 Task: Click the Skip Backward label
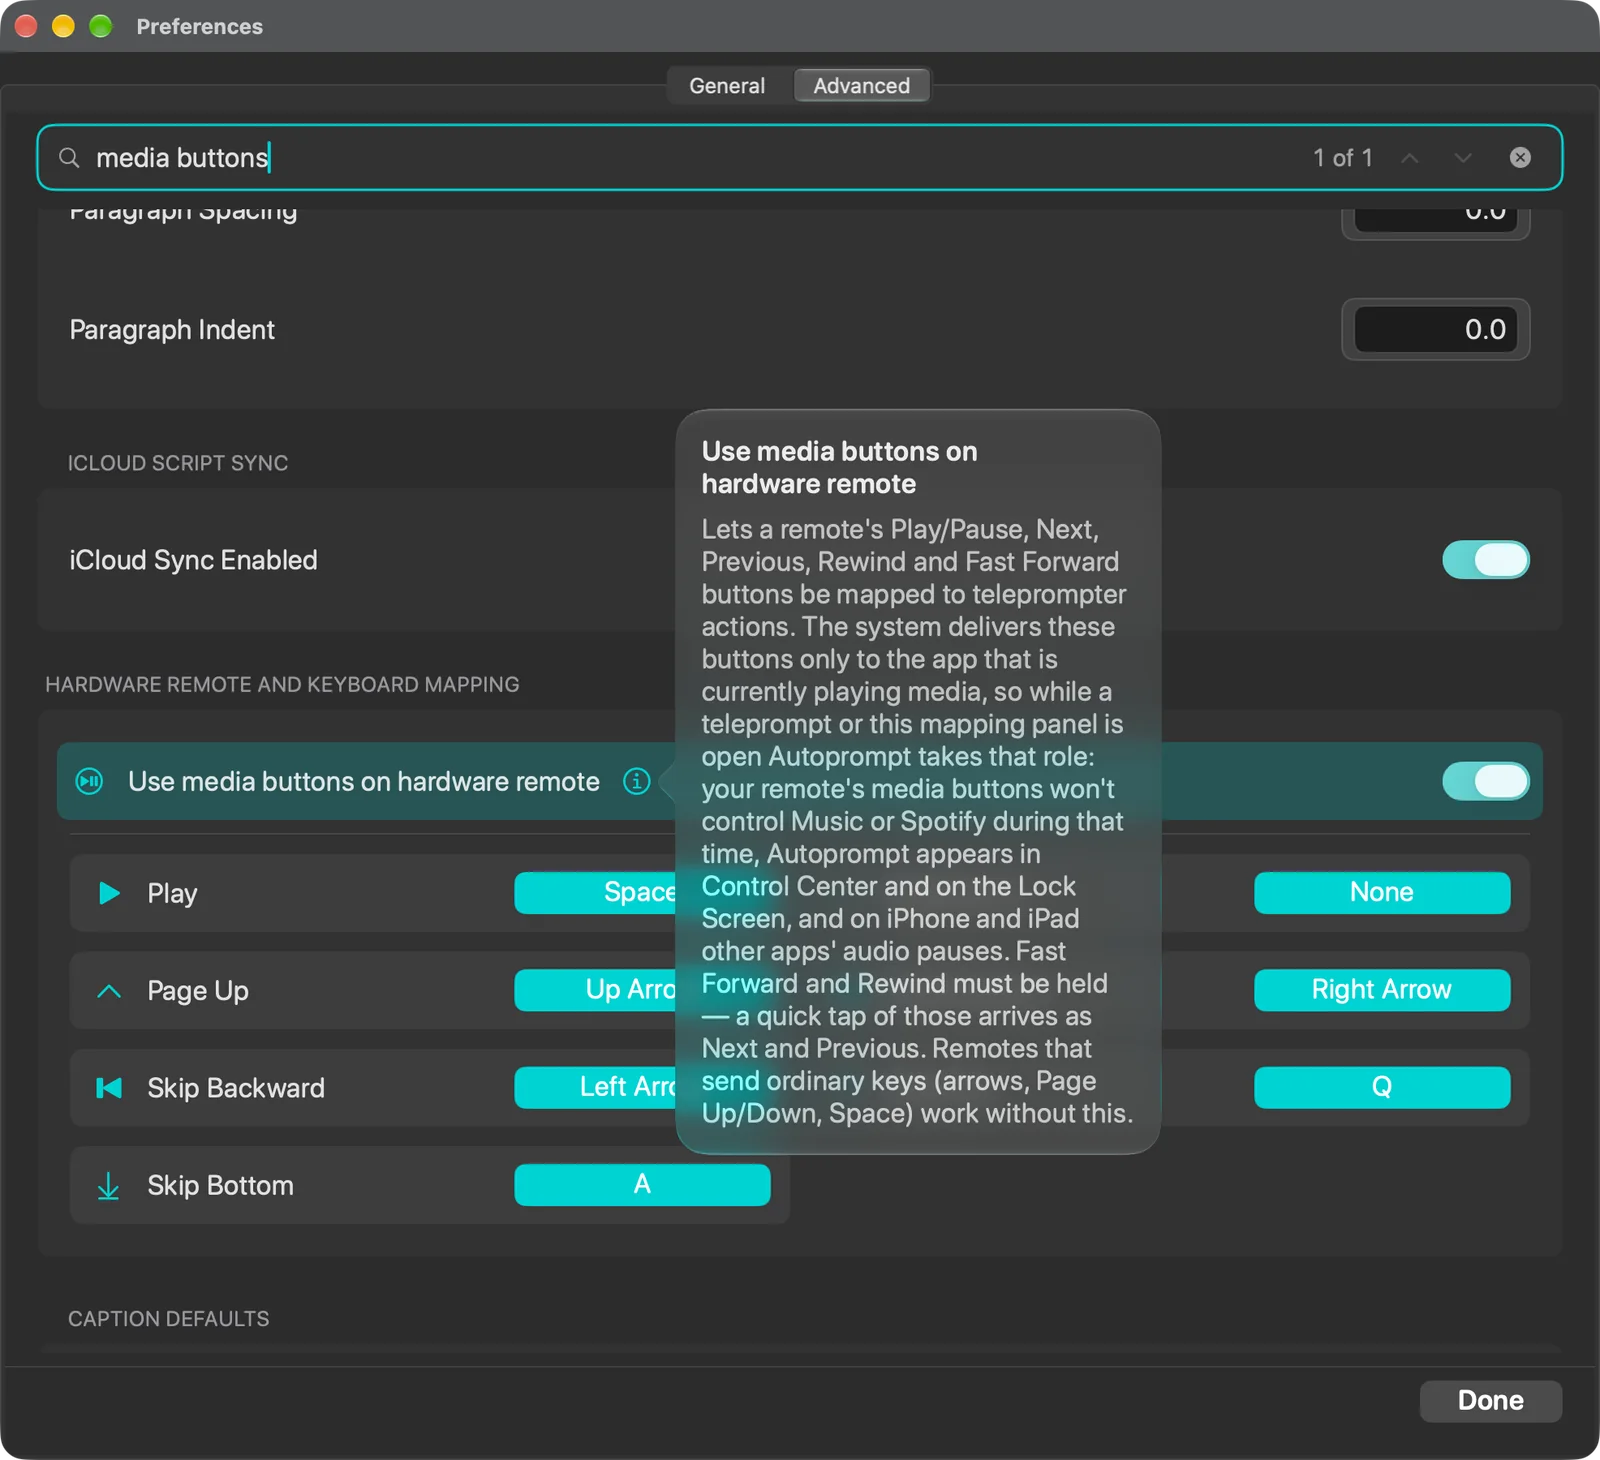236,1088
